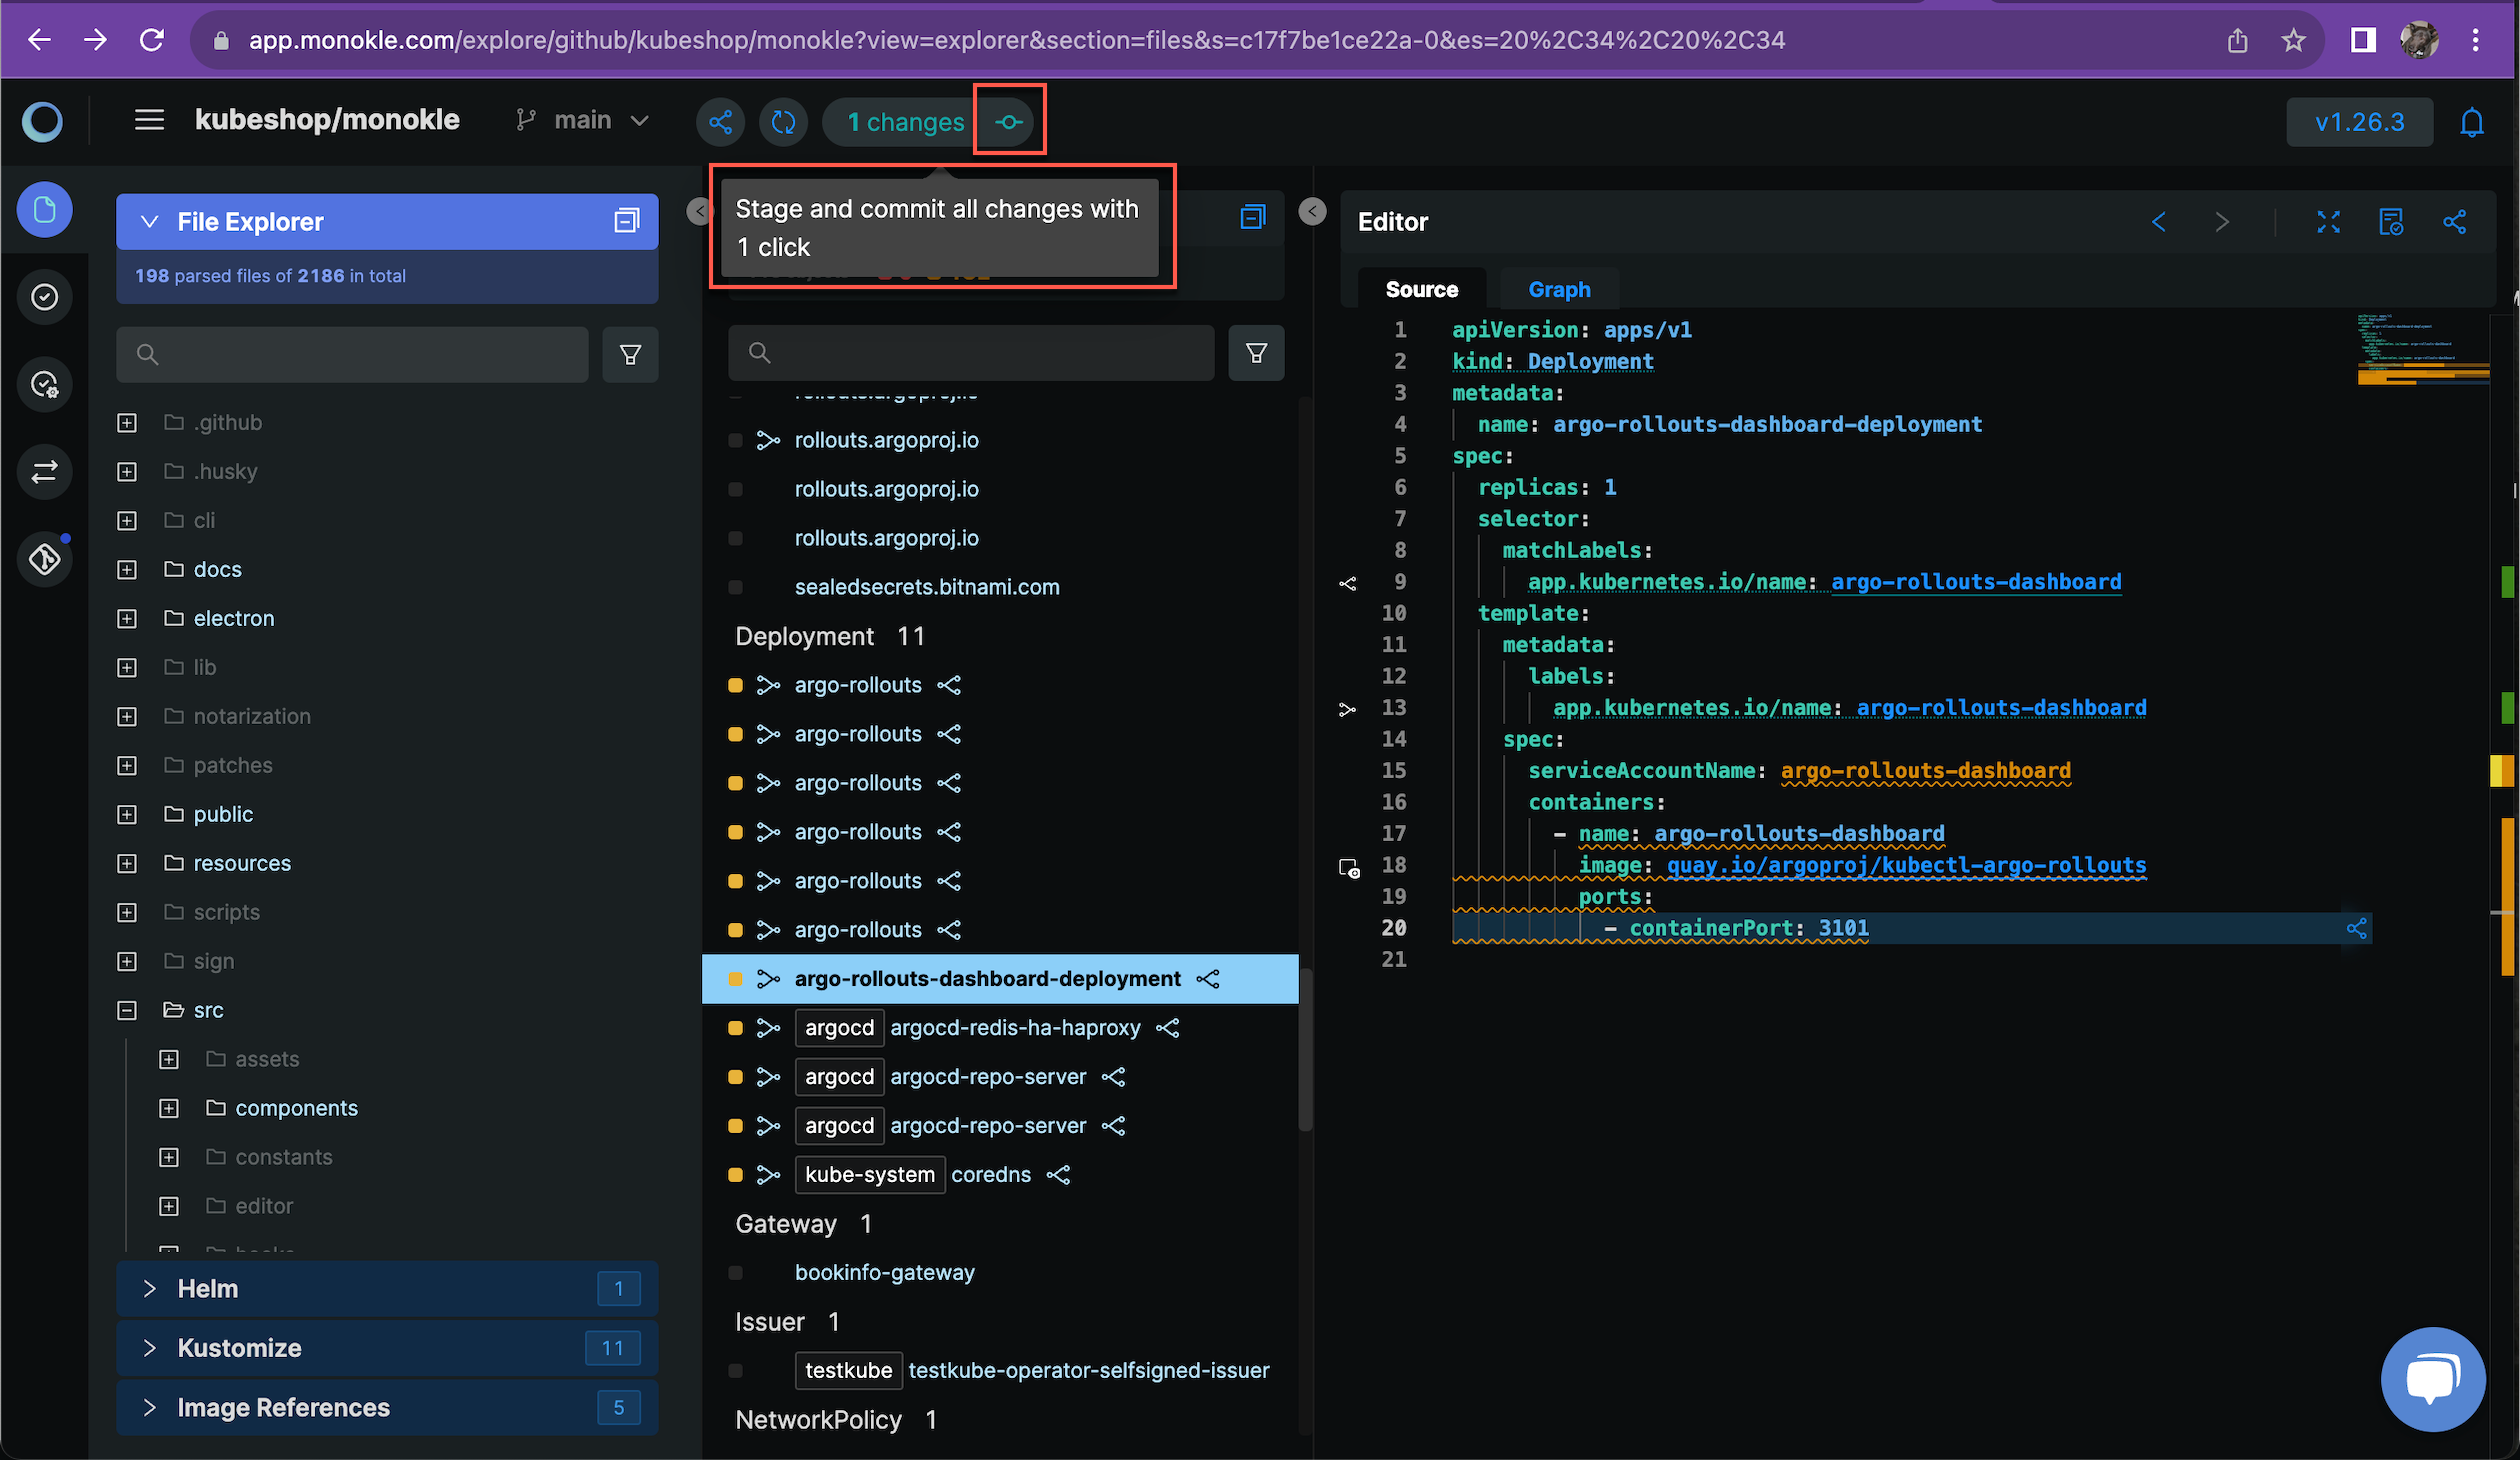The width and height of the screenshot is (2520, 1460).
Task: Click the share icon in top toolbar
Action: click(x=721, y=122)
